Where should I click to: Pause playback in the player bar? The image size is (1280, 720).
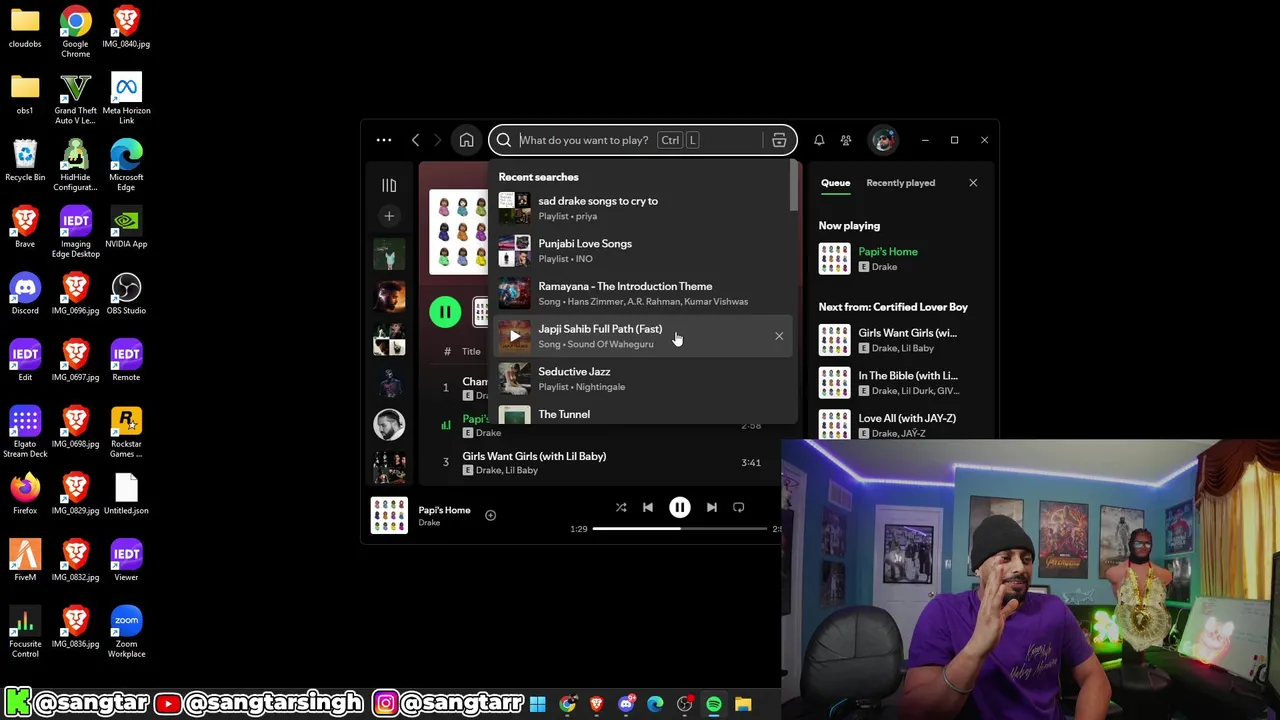(x=679, y=507)
